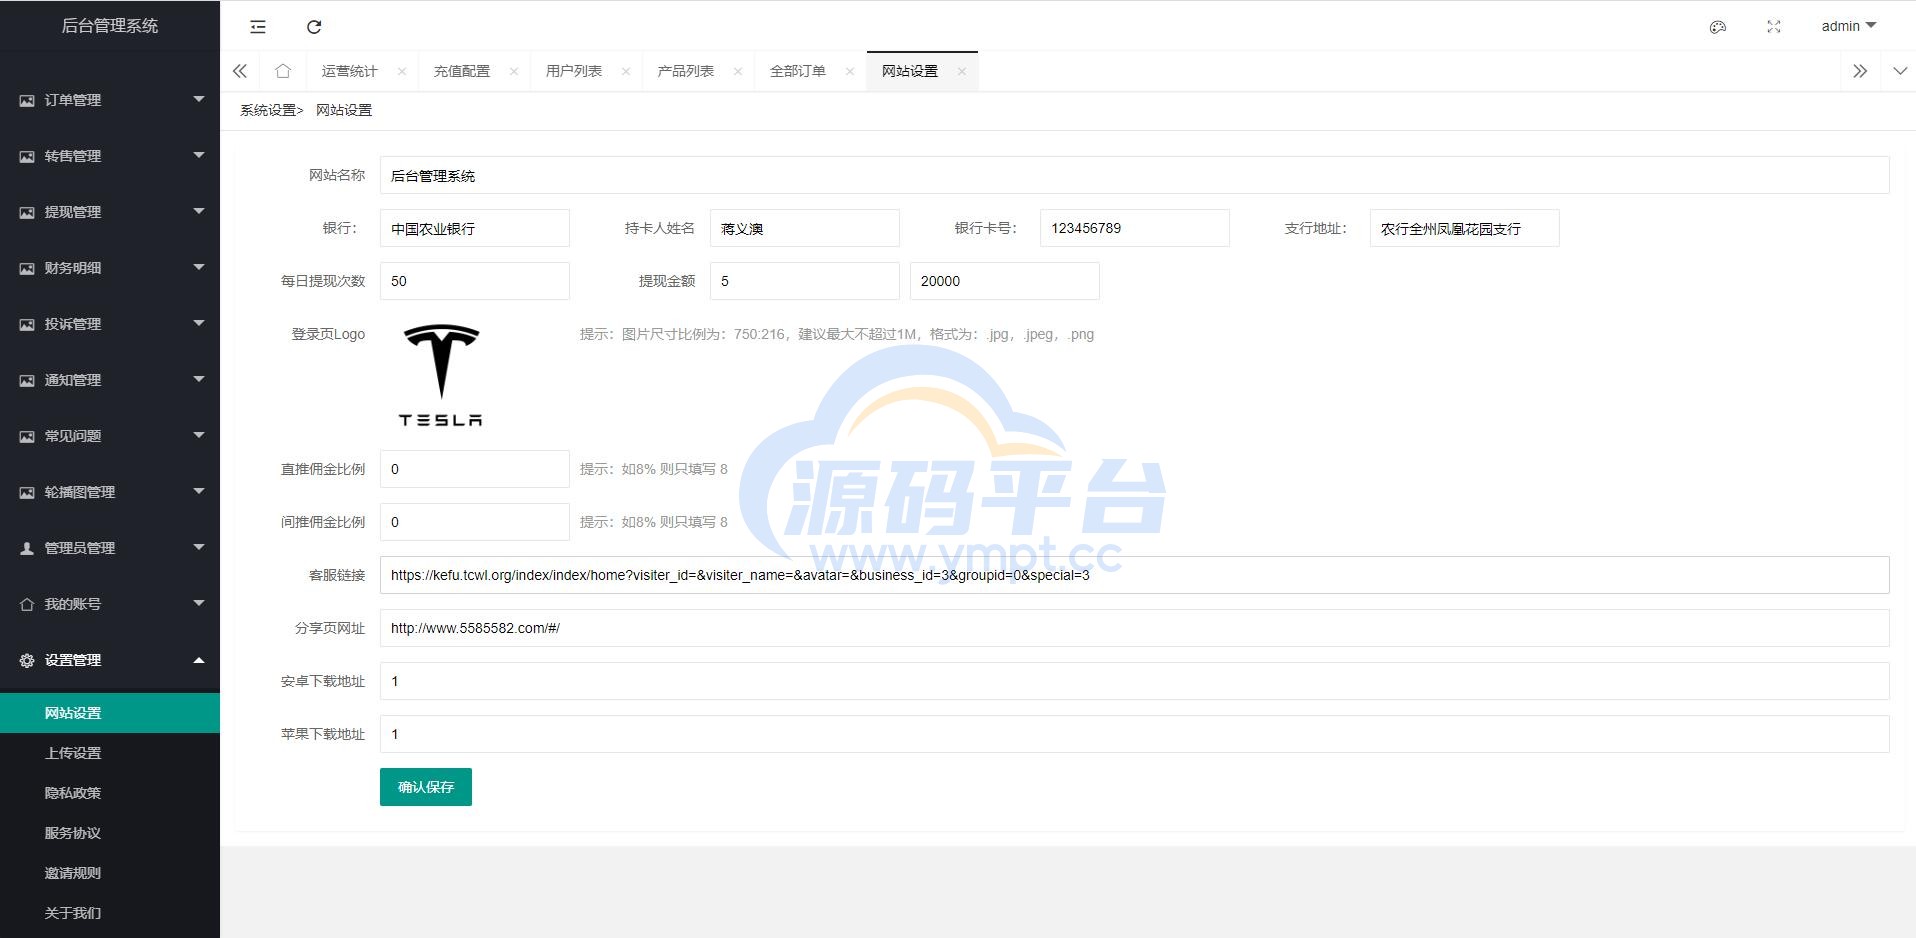Switch to 用户列表 tab
This screenshot has width=1916, height=938.
[x=573, y=71]
